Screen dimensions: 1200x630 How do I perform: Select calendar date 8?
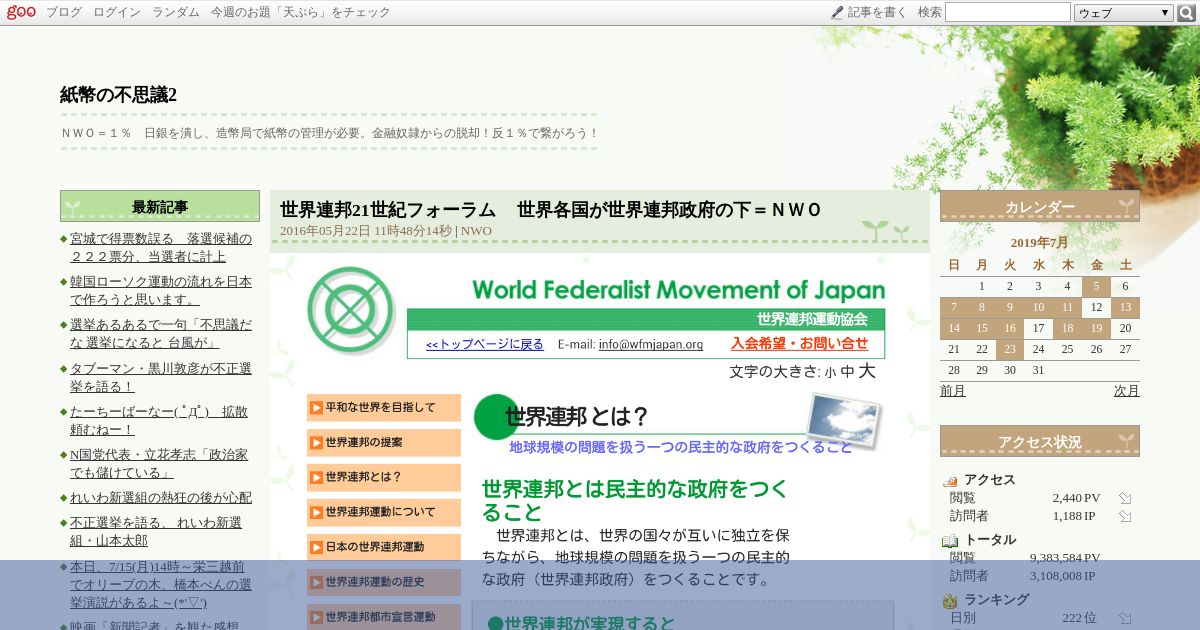pos(982,307)
